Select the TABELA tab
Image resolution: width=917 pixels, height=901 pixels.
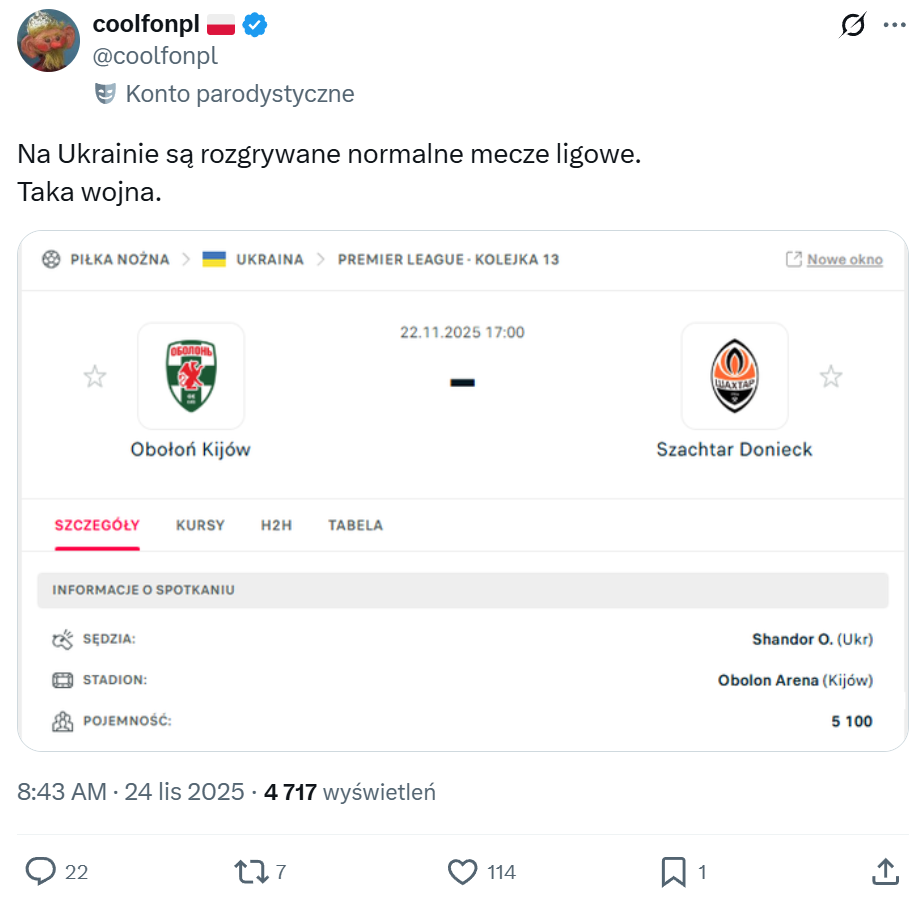[355, 525]
